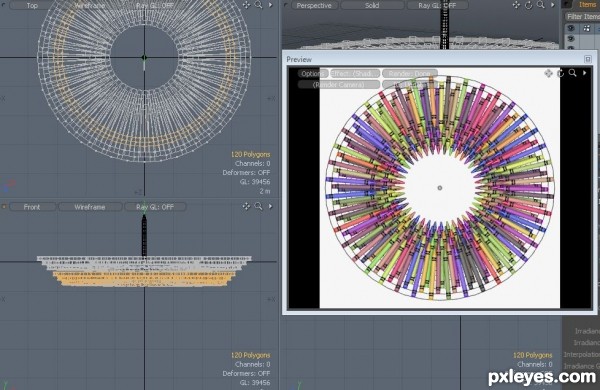Click the zoom magnifier in the Preview window
Image resolution: width=600 pixels, height=390 pixels.
point(573,73)
